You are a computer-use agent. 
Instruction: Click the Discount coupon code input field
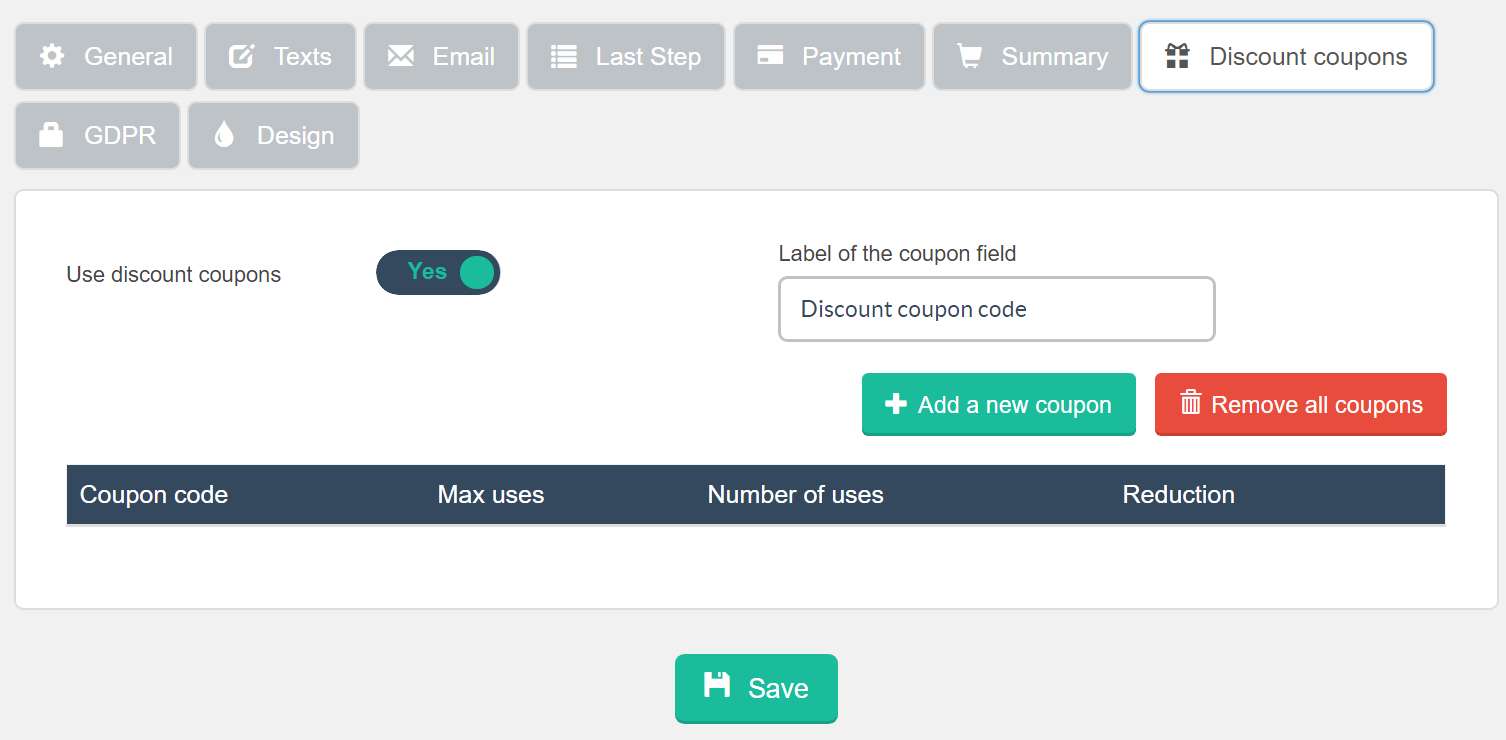(996, 309)
